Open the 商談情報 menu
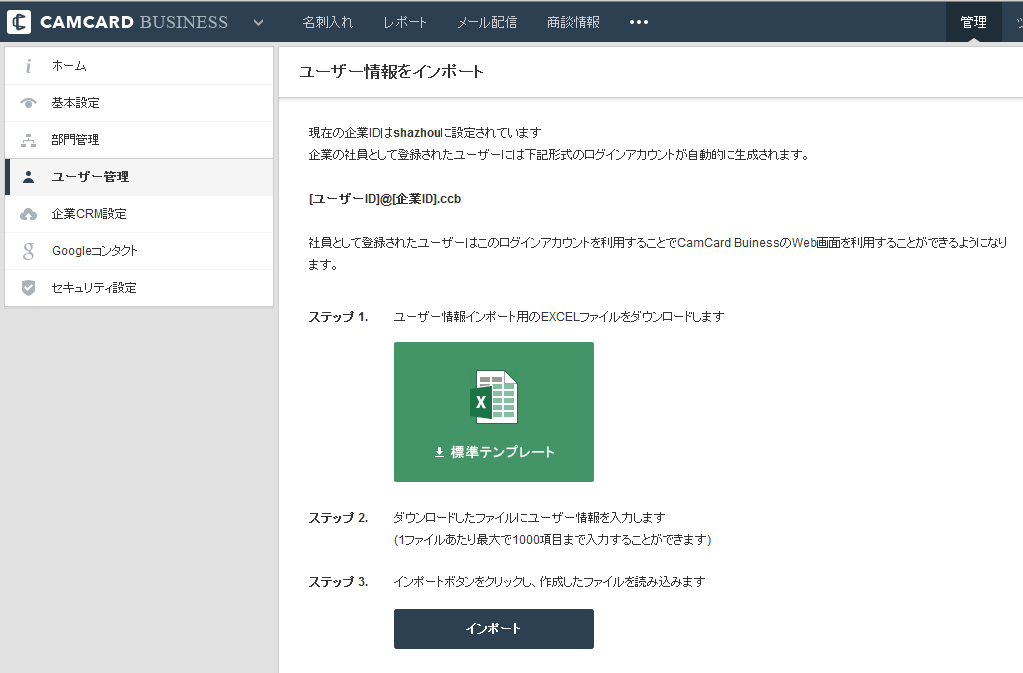The image size is (1023, 673). [573, 22]
